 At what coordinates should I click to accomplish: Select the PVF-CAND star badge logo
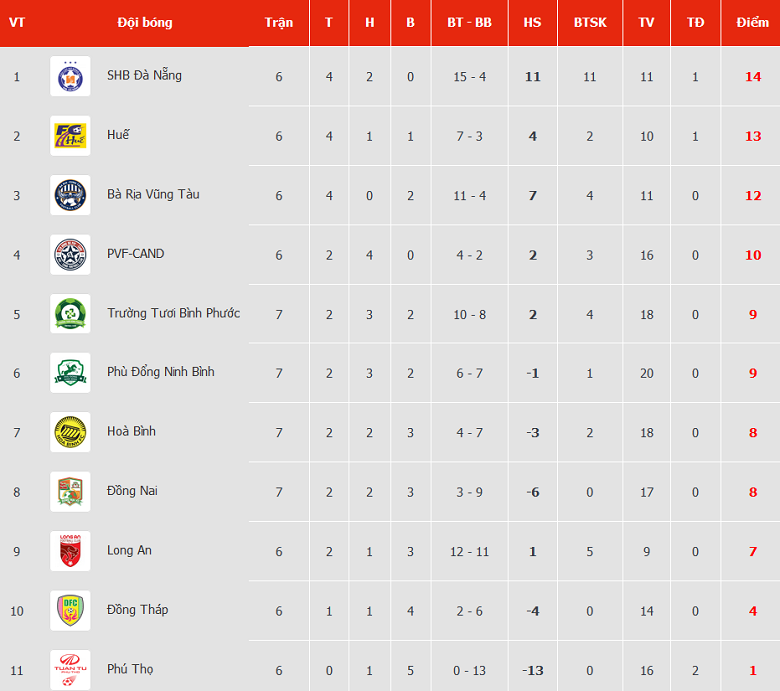(70, 255)
